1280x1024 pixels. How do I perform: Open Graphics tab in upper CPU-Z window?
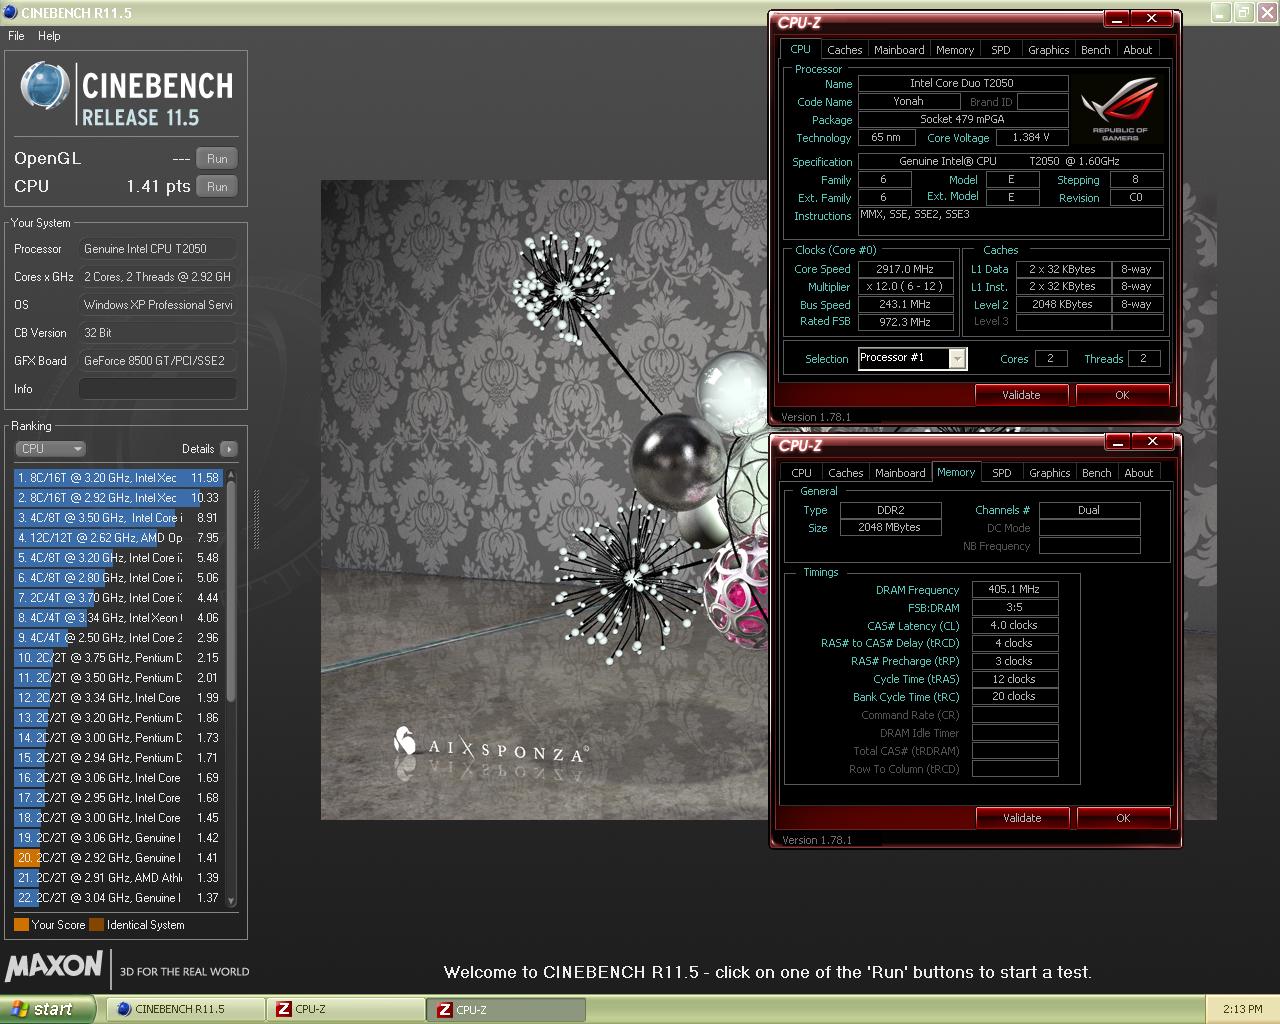point(1048,50)
